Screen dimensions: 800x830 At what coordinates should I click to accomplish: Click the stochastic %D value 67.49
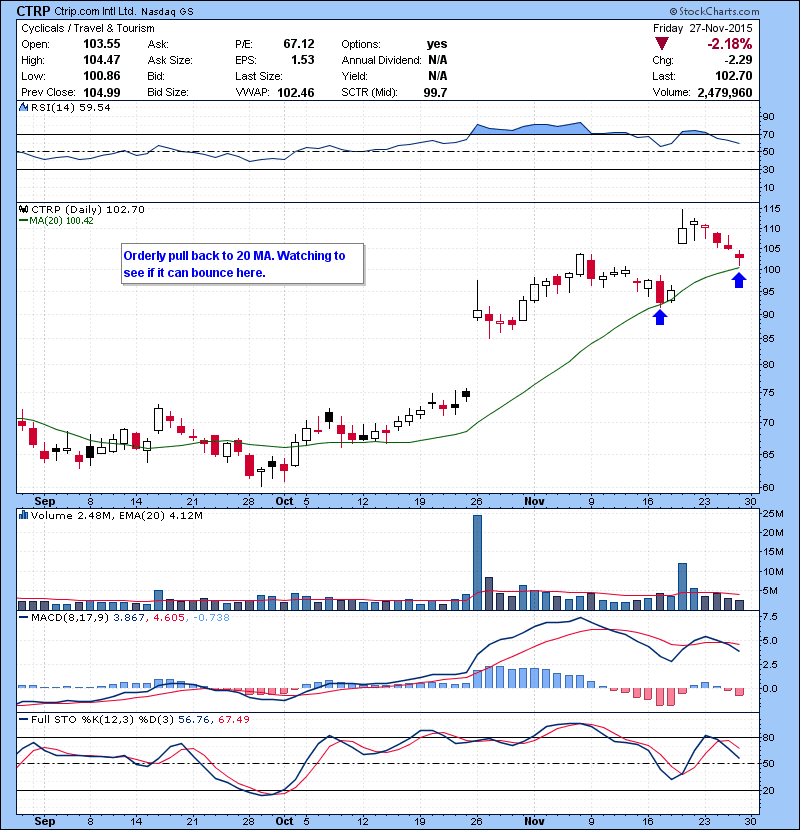[233, 720]
